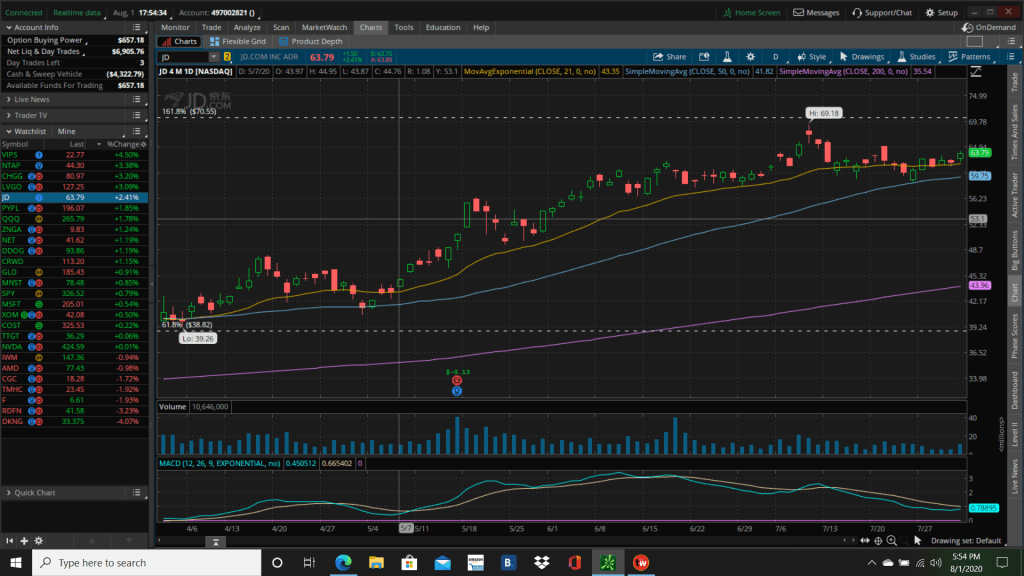Open chart settings gear icon
This screenshot has width=1024, height=576.
pos(797,57)
